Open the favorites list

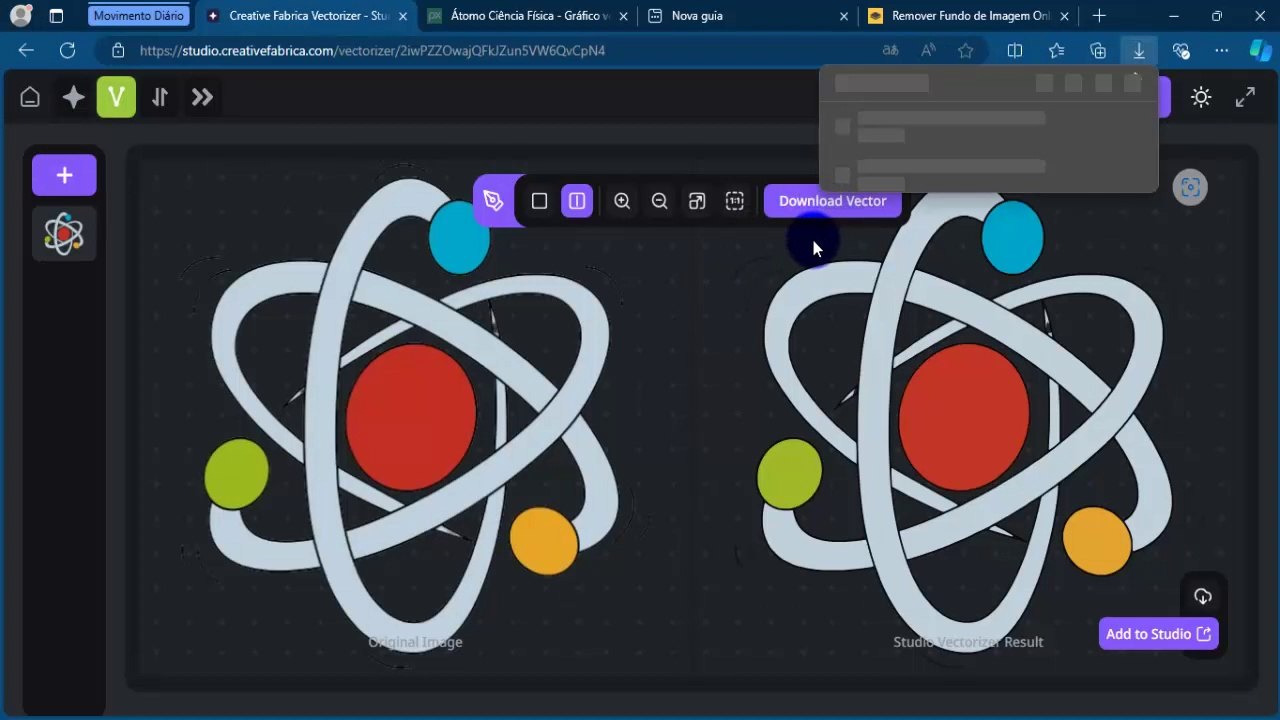[1057, 51]
